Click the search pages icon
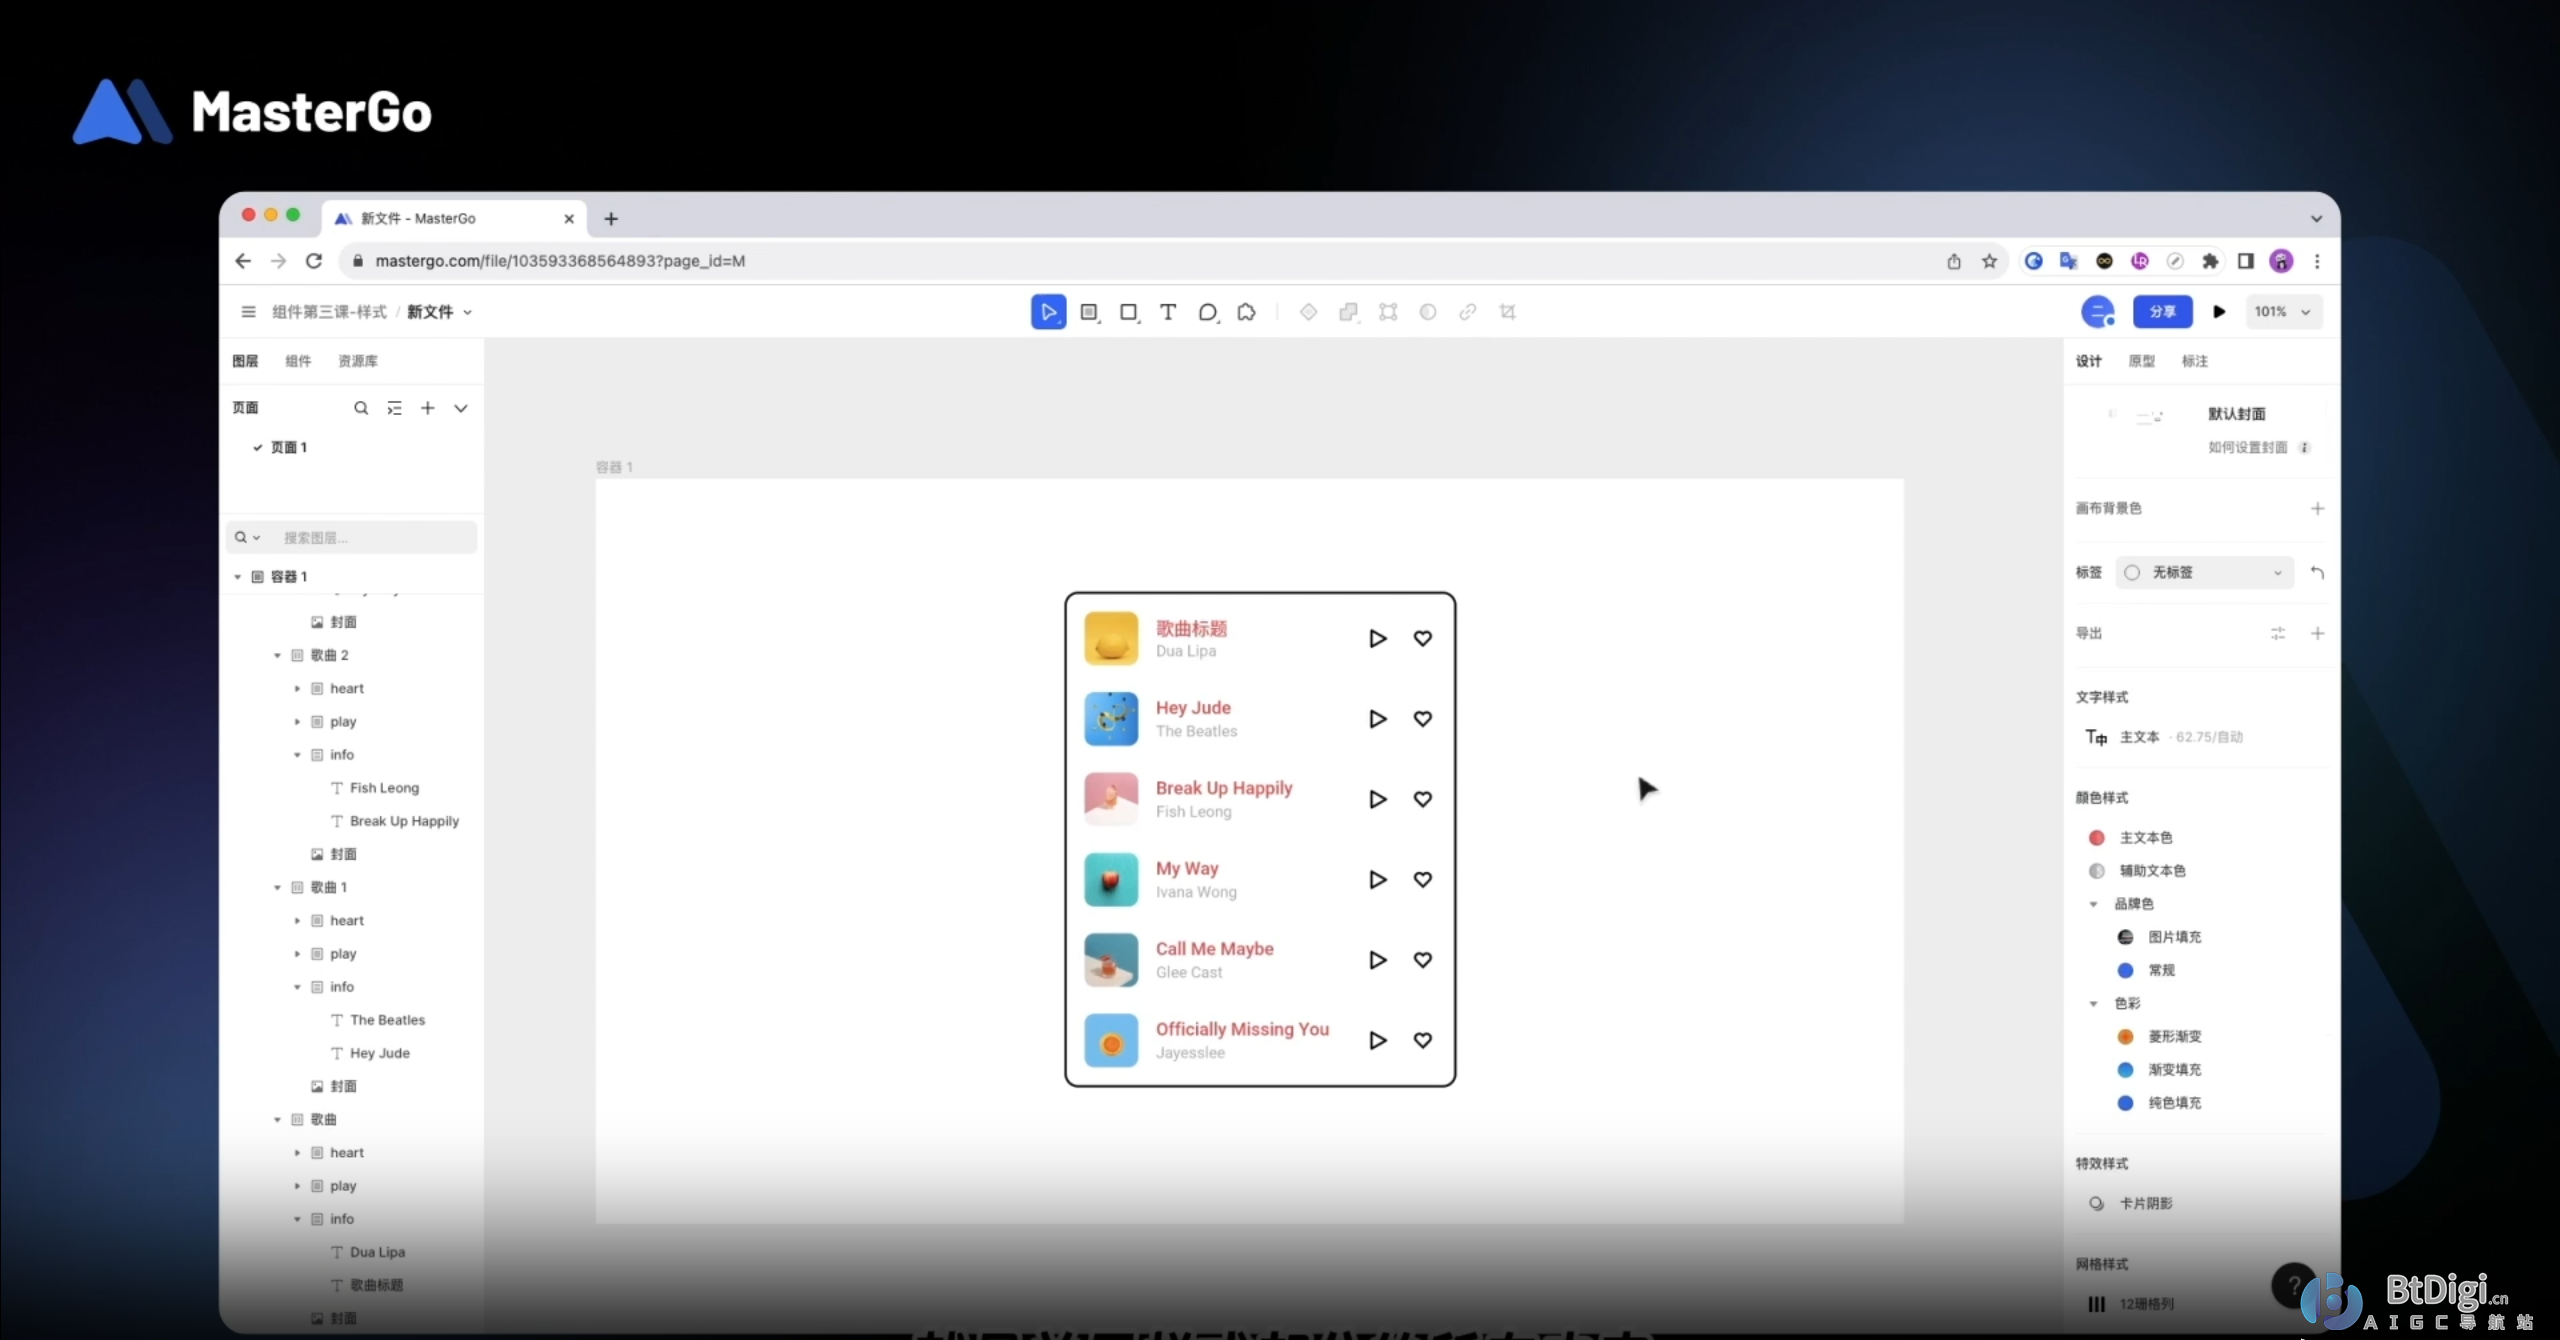The height and width of the screenshot is (1340, 2560). pos(361,408)
